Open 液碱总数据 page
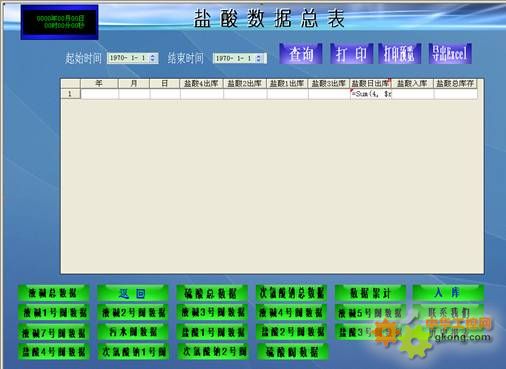This screenshot has height=369, width=506. [53, 293]
